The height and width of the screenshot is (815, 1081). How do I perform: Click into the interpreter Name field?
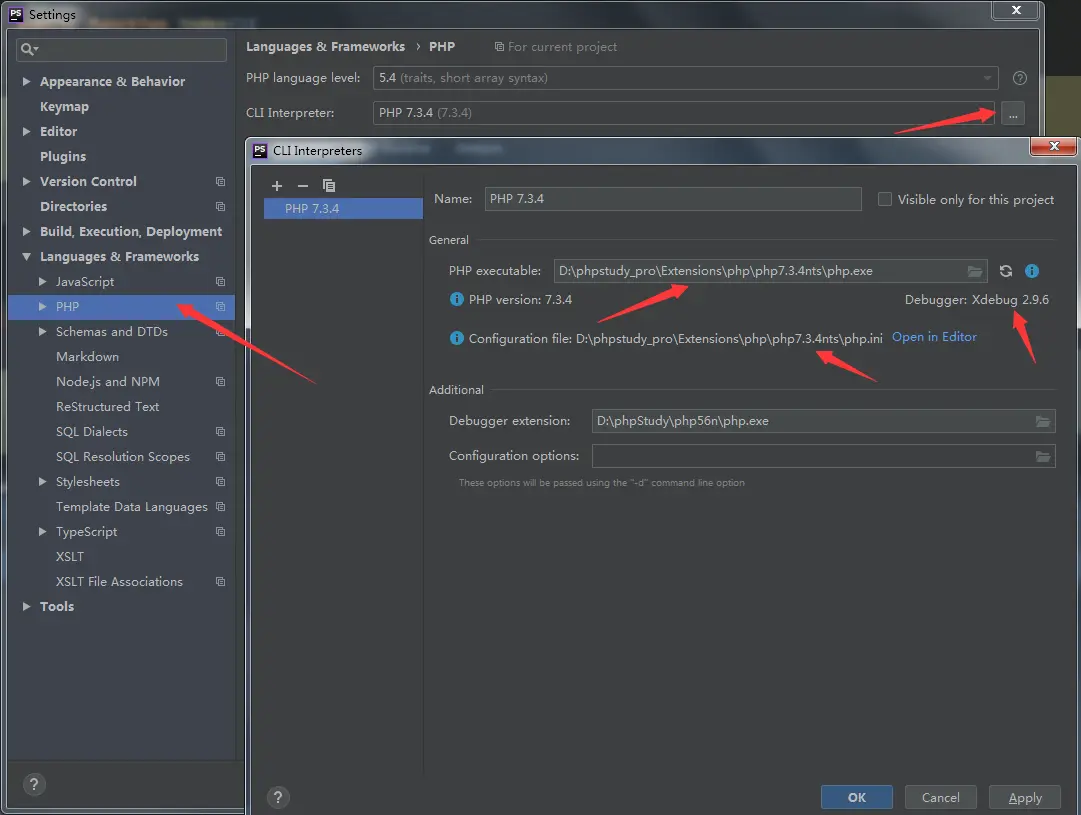[x=673, y=199]
